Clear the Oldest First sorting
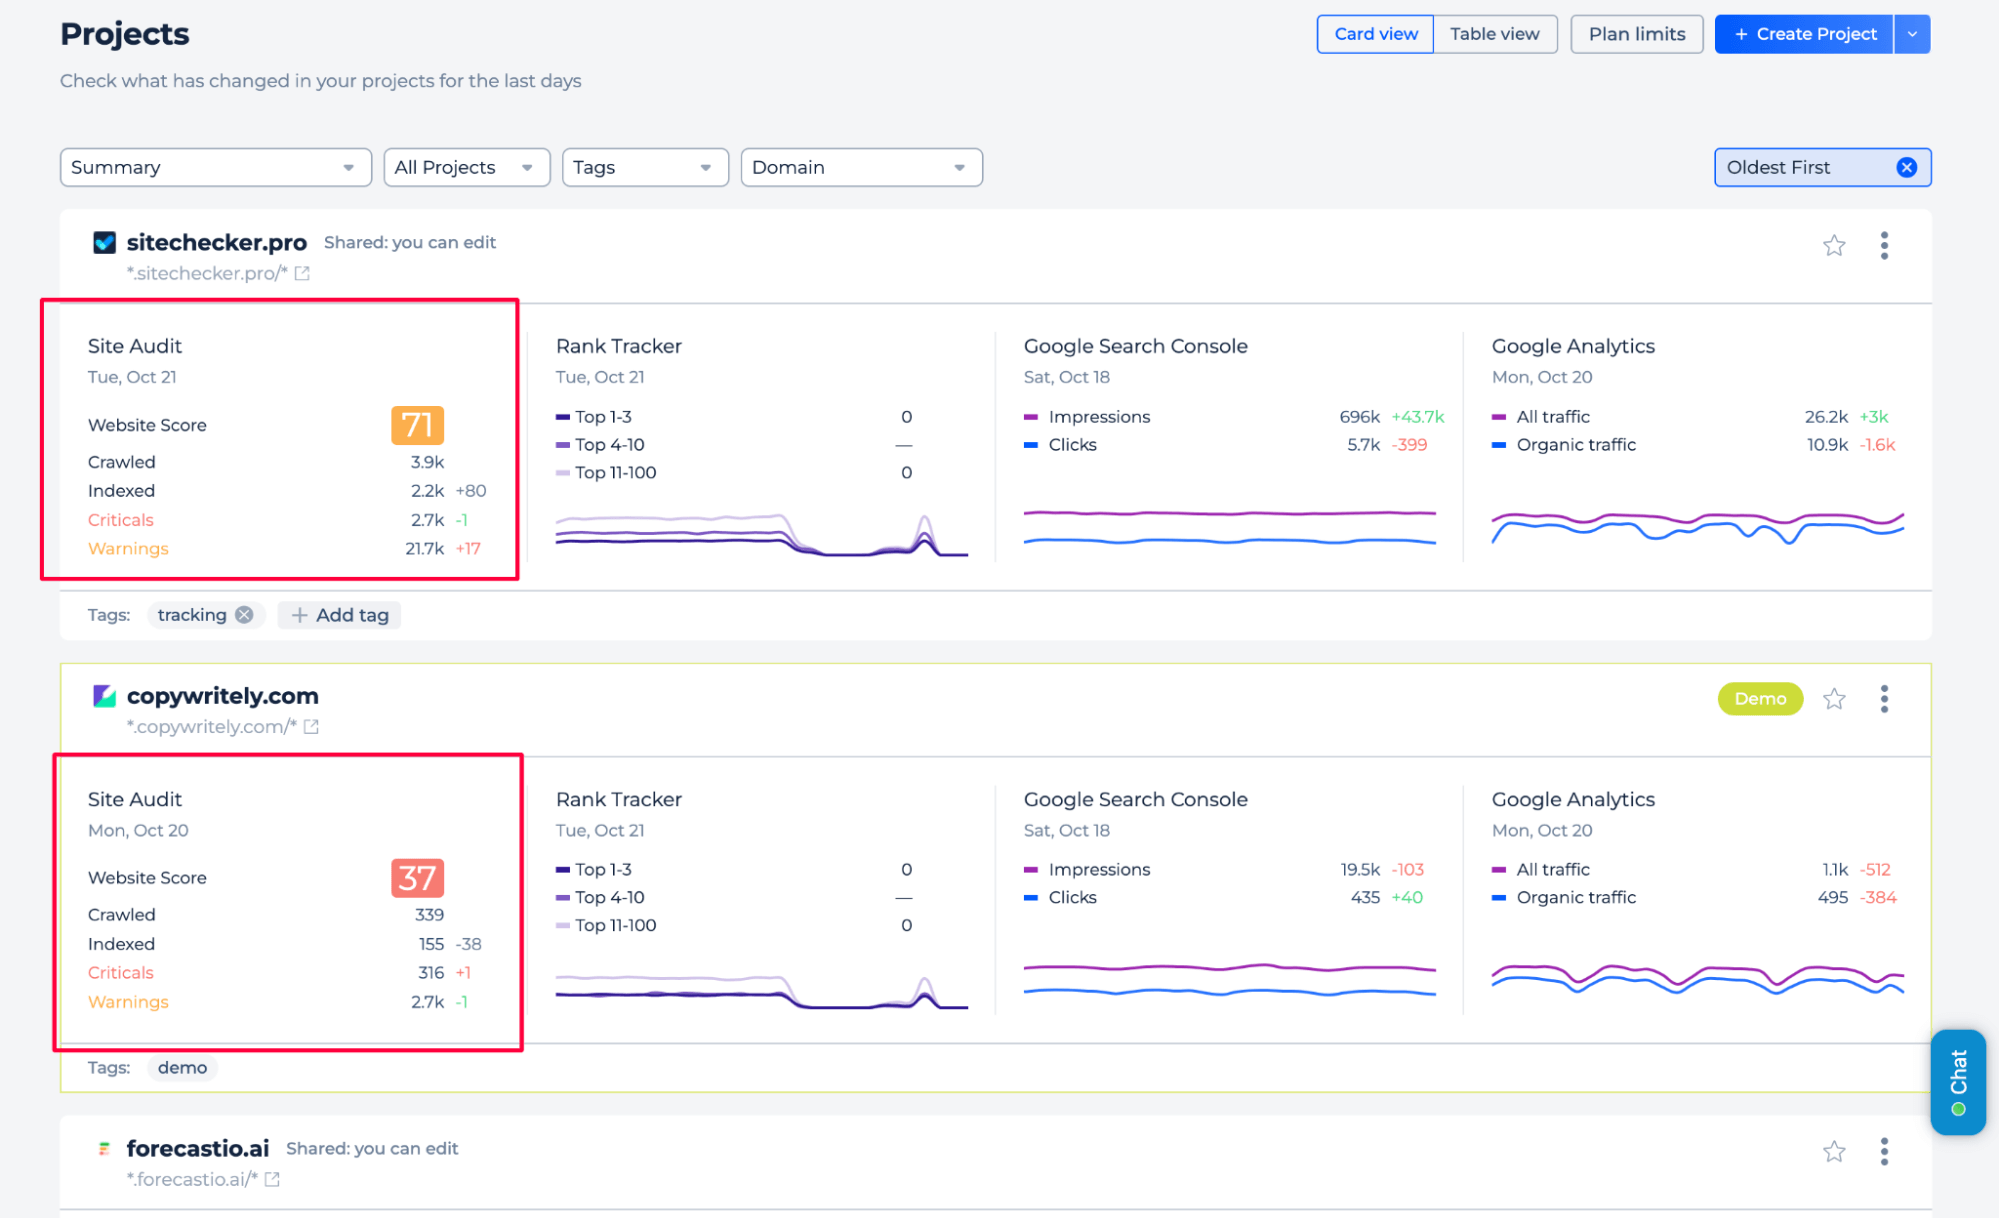This screenshot has width=1999, height=1219. click(1906, 167)
